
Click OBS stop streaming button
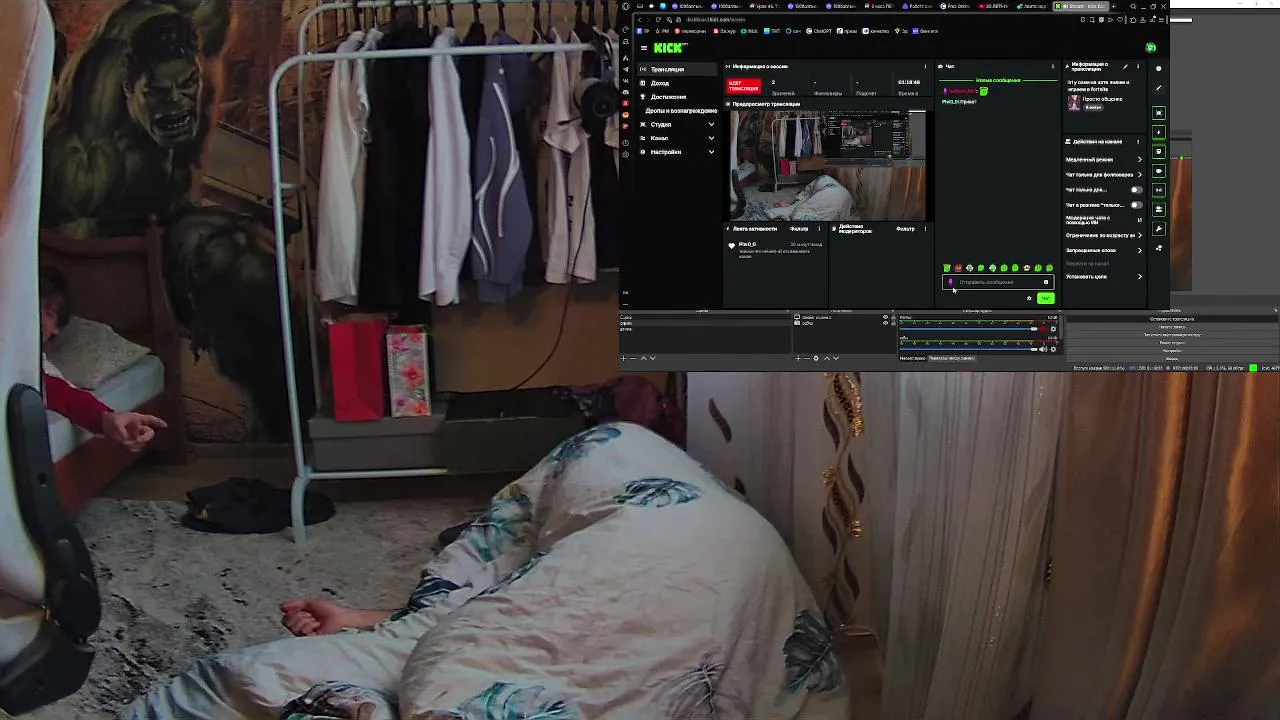click(x=1172, y=319)
